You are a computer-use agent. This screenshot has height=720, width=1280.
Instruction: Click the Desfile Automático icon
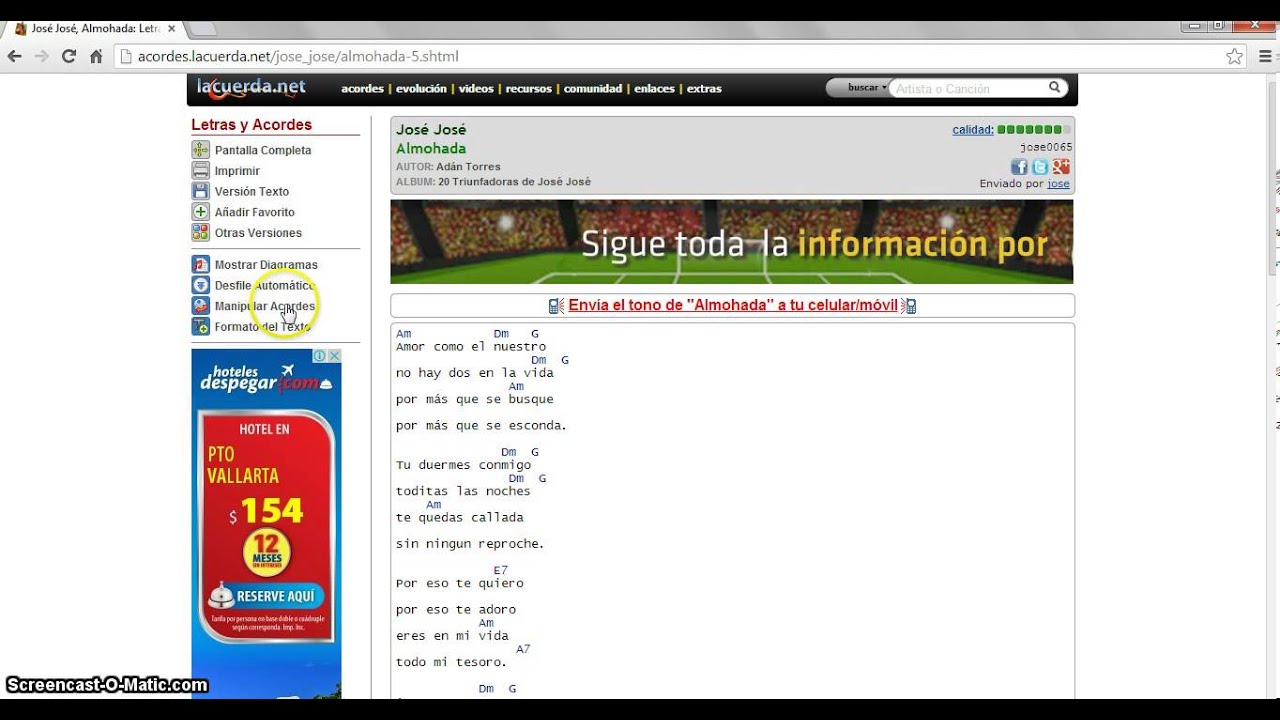[200, 285]
